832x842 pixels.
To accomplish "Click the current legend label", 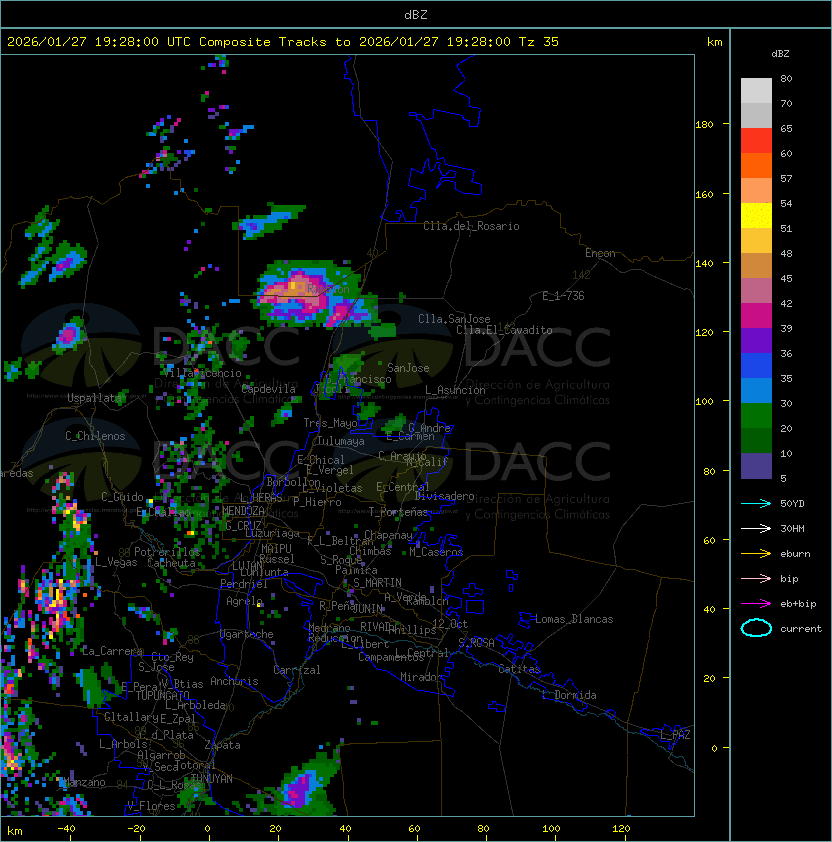I will (801, 629).
